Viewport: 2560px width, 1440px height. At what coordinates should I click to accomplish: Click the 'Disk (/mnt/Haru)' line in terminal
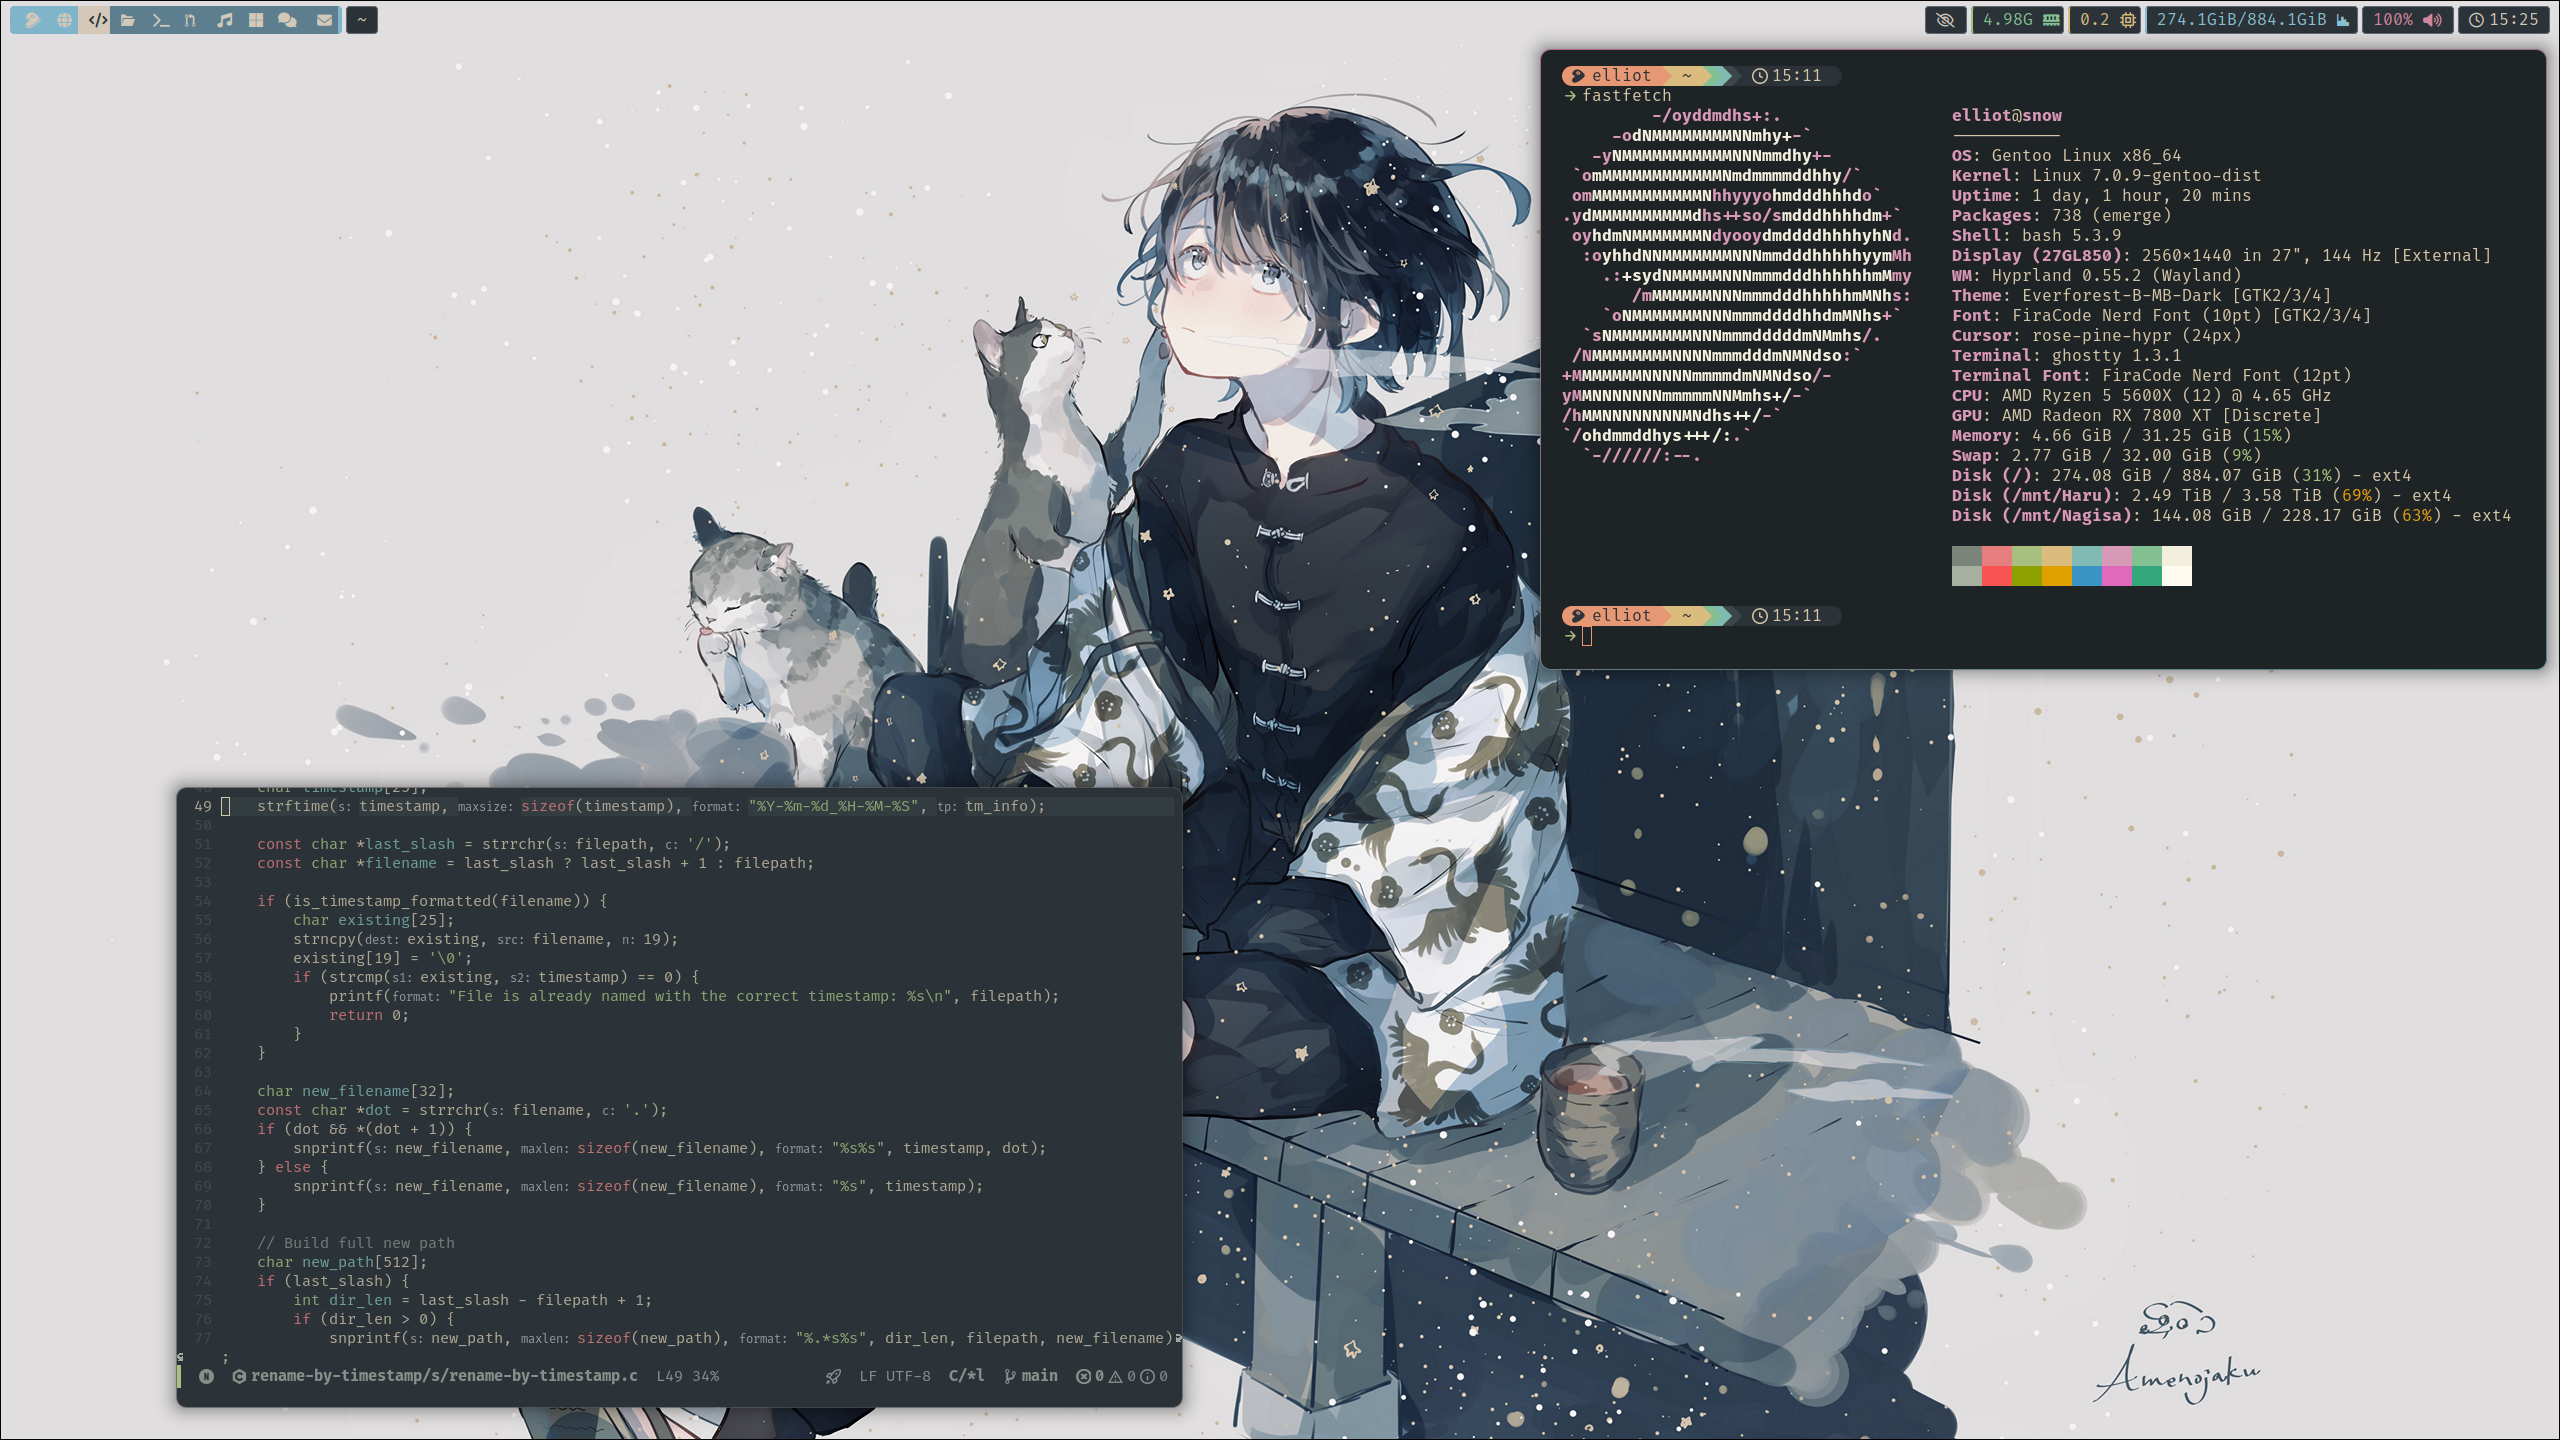[x=2201, y=495]
